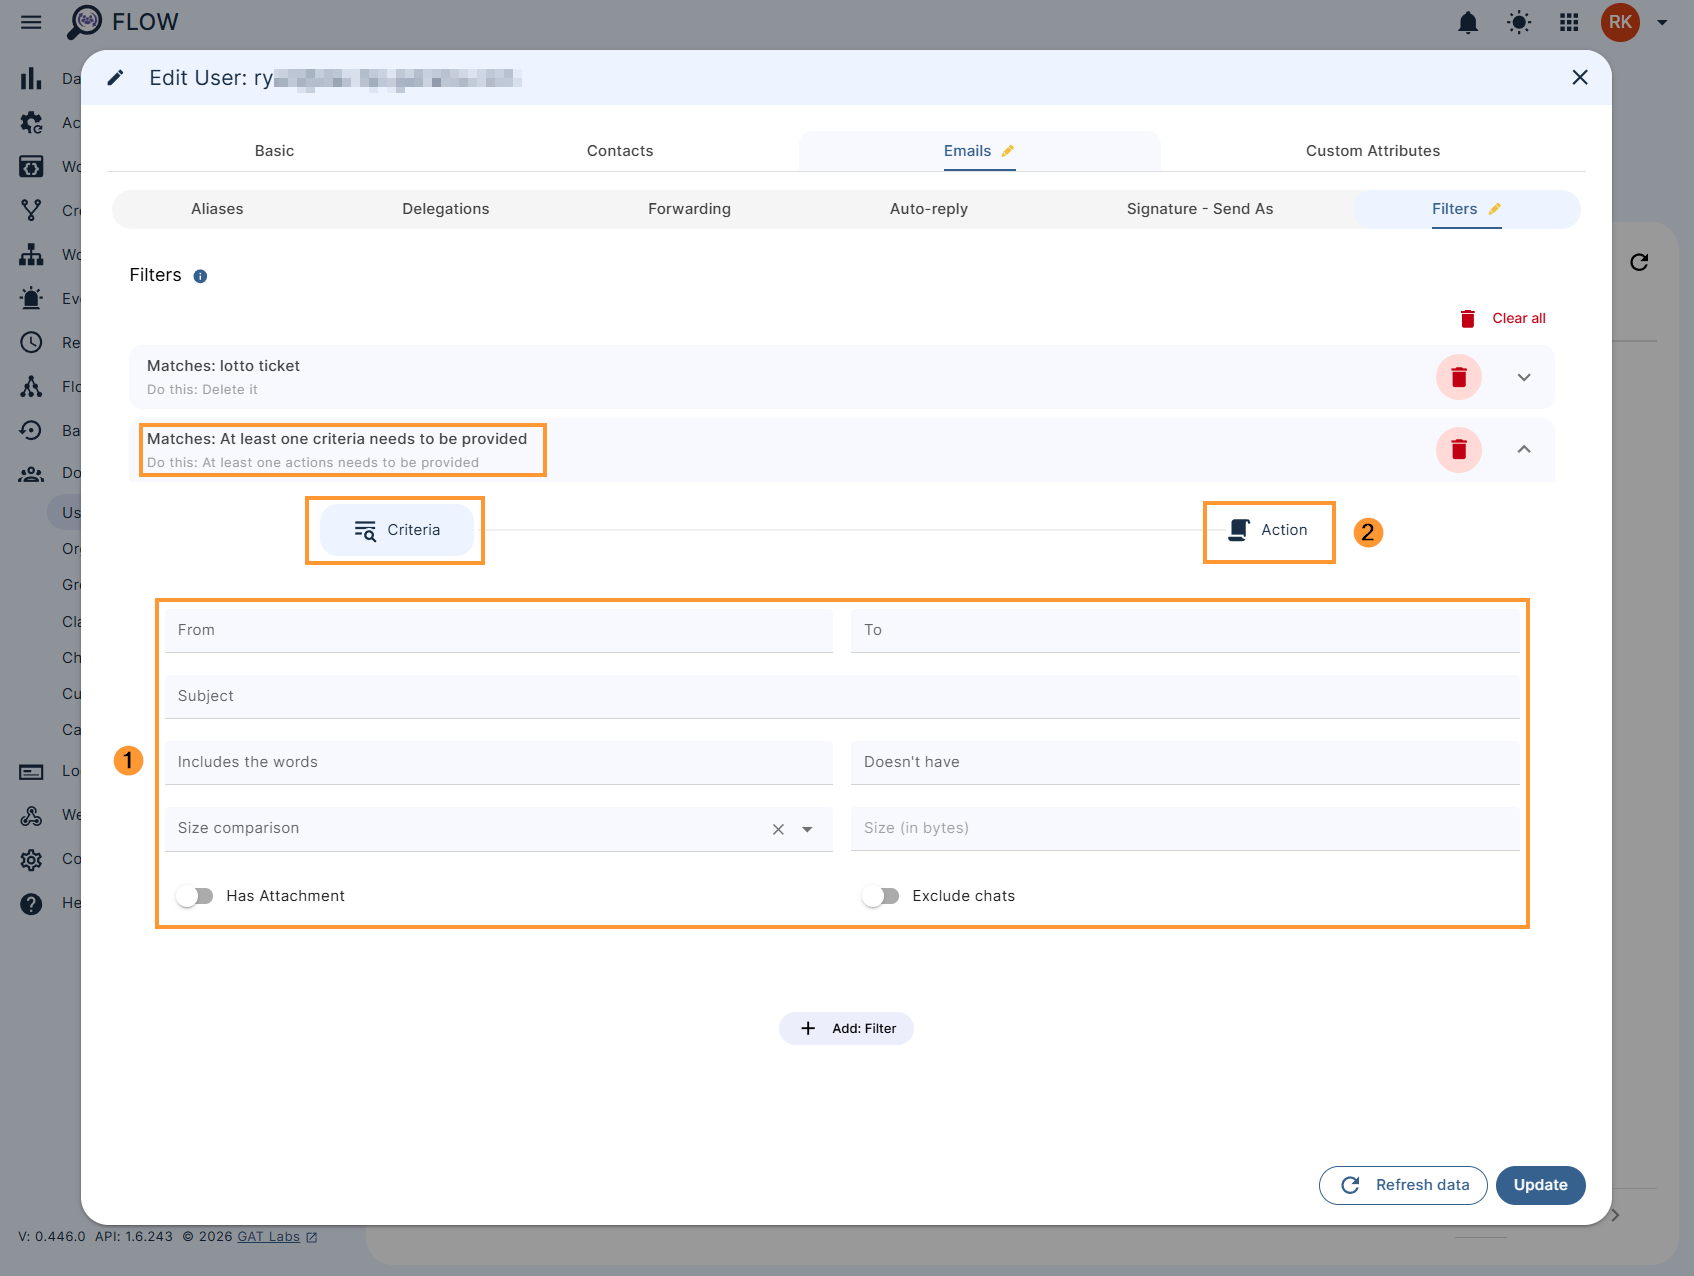The height and width of the screenshot is (1276, 1694).
Task: Open the Aliases sub-tab
Action: pyautogui.click(x=217, y=209)
